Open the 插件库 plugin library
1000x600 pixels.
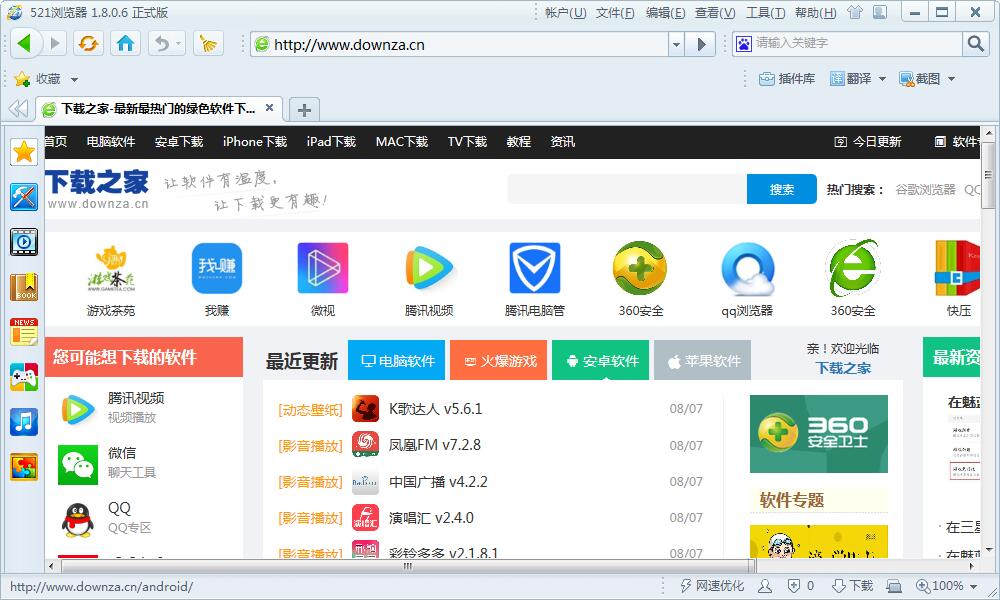(787, 78)
